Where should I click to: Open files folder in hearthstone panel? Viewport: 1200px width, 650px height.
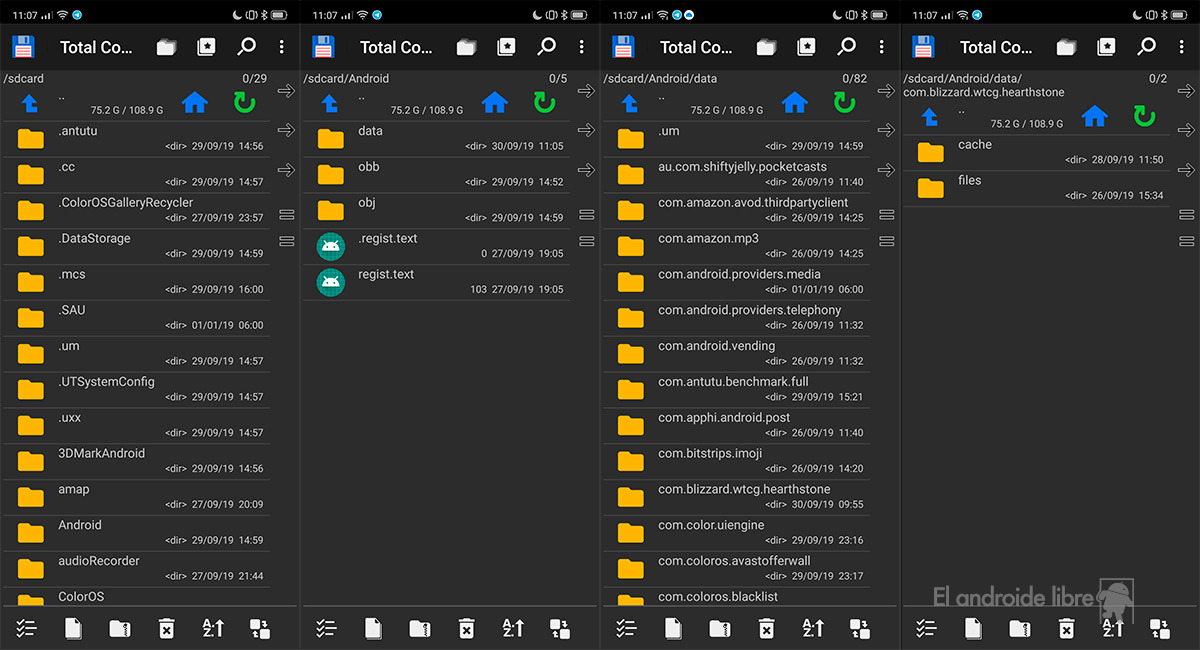[1036, 188]
